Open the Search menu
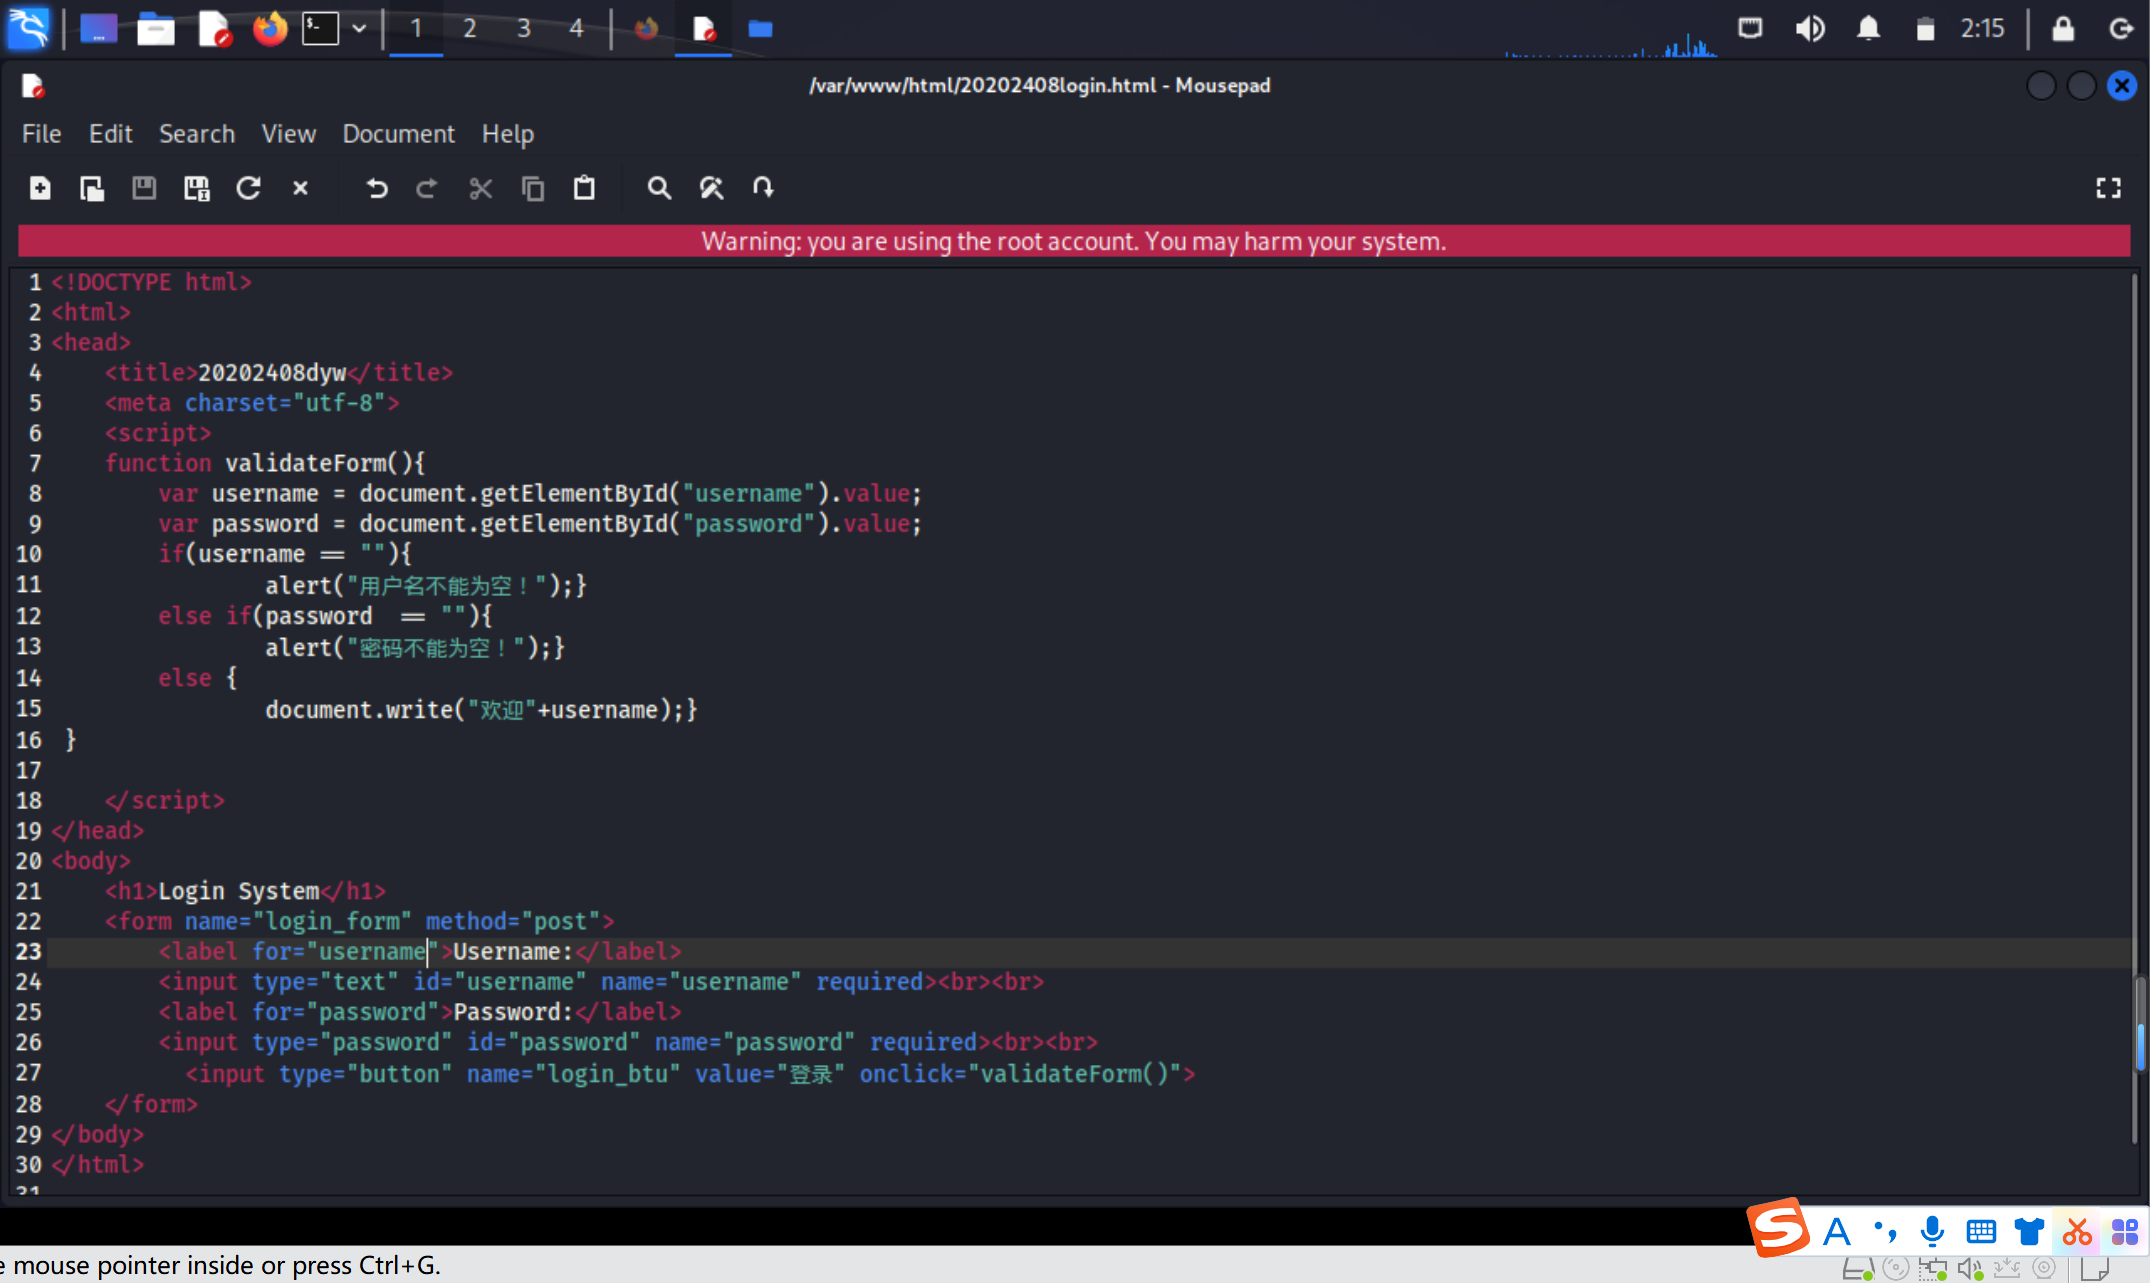Image resolution: width=2150 pixels, height=1283 pixels. pyautogui.click(x=197, y=134)
